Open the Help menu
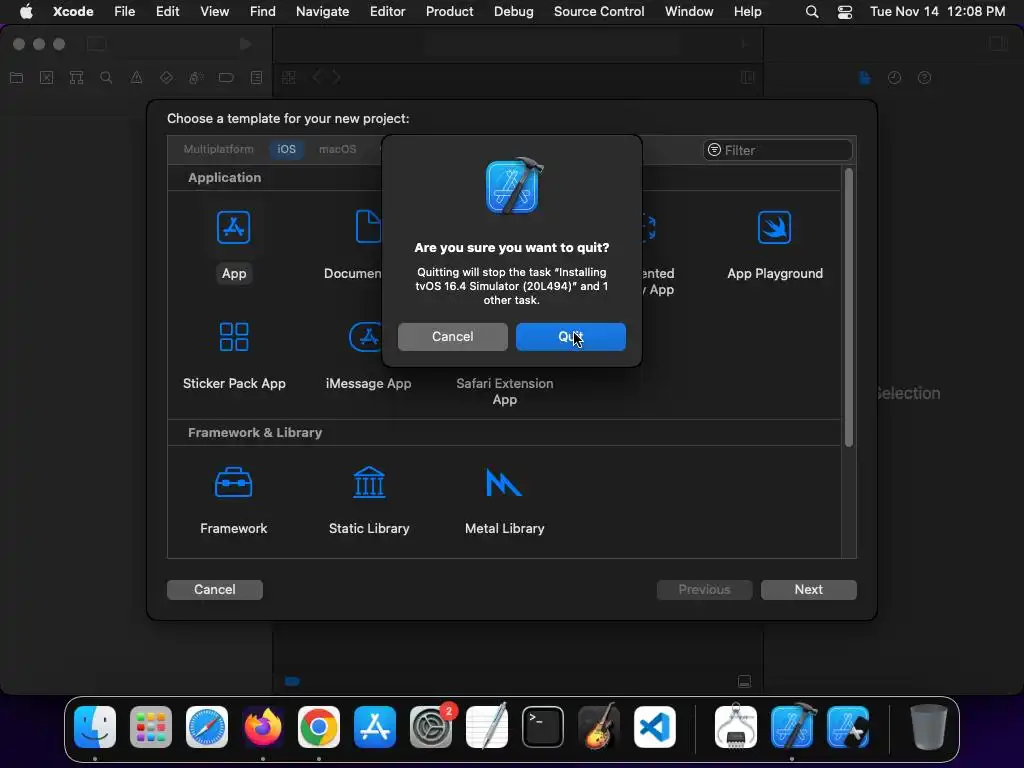The width and height of the screenshot is (1024, 768). click(x=747, y=11)
